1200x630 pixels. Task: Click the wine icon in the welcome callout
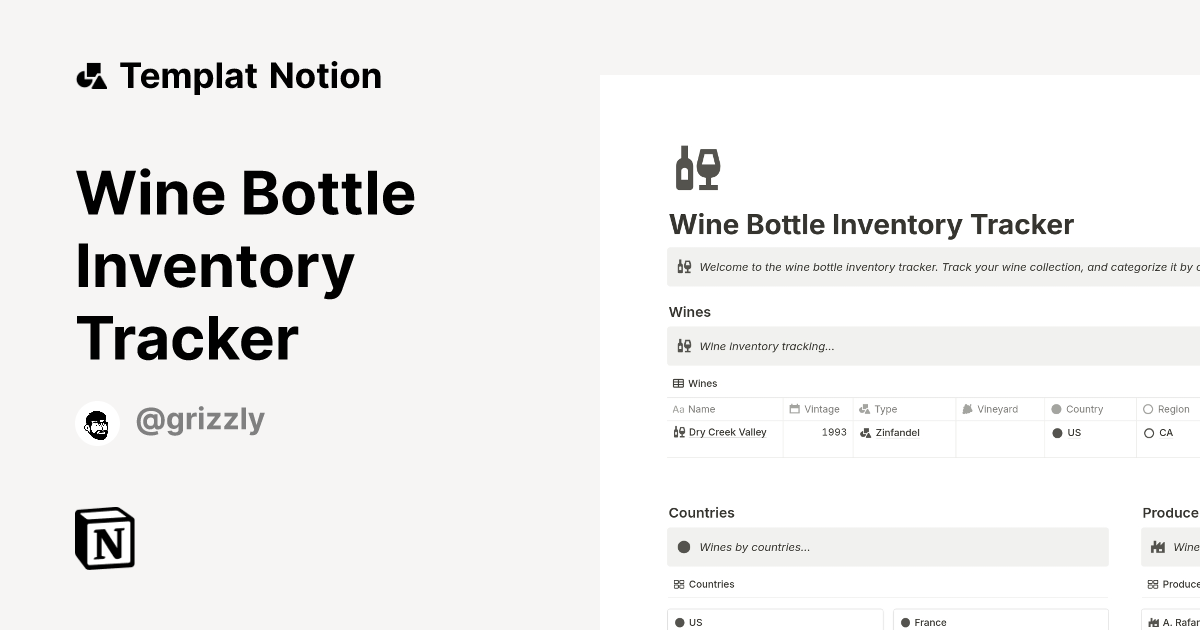(683, 266)
